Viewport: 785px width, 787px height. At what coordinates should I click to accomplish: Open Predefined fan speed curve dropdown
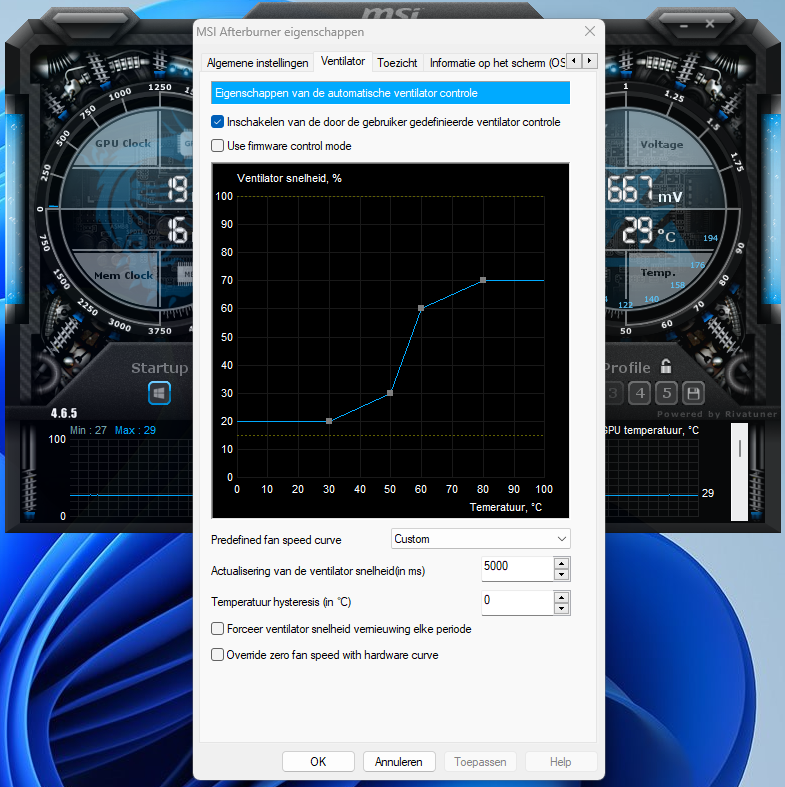pos(480,539)
